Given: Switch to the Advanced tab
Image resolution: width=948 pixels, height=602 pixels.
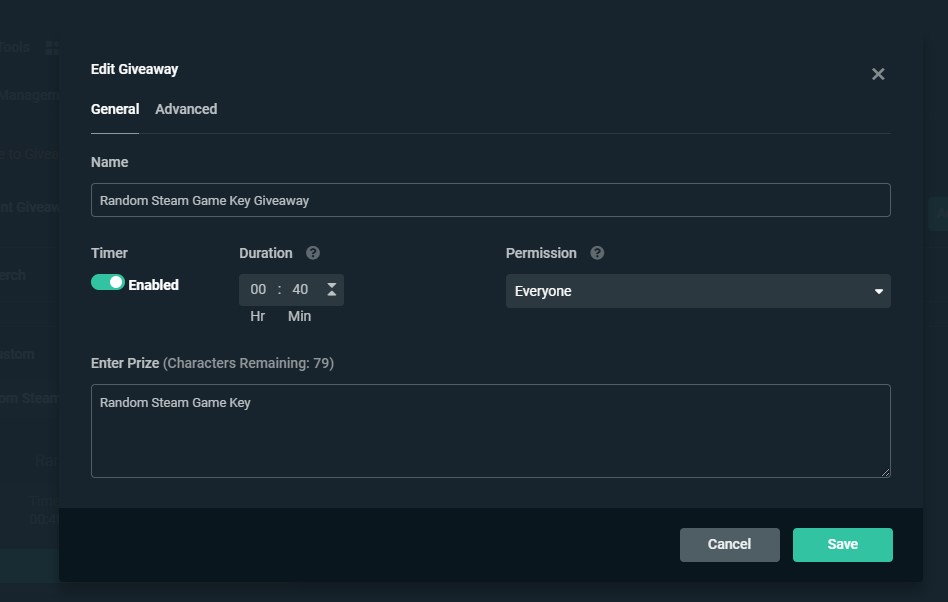Looking at the screenshot, I should click(186, 109).
